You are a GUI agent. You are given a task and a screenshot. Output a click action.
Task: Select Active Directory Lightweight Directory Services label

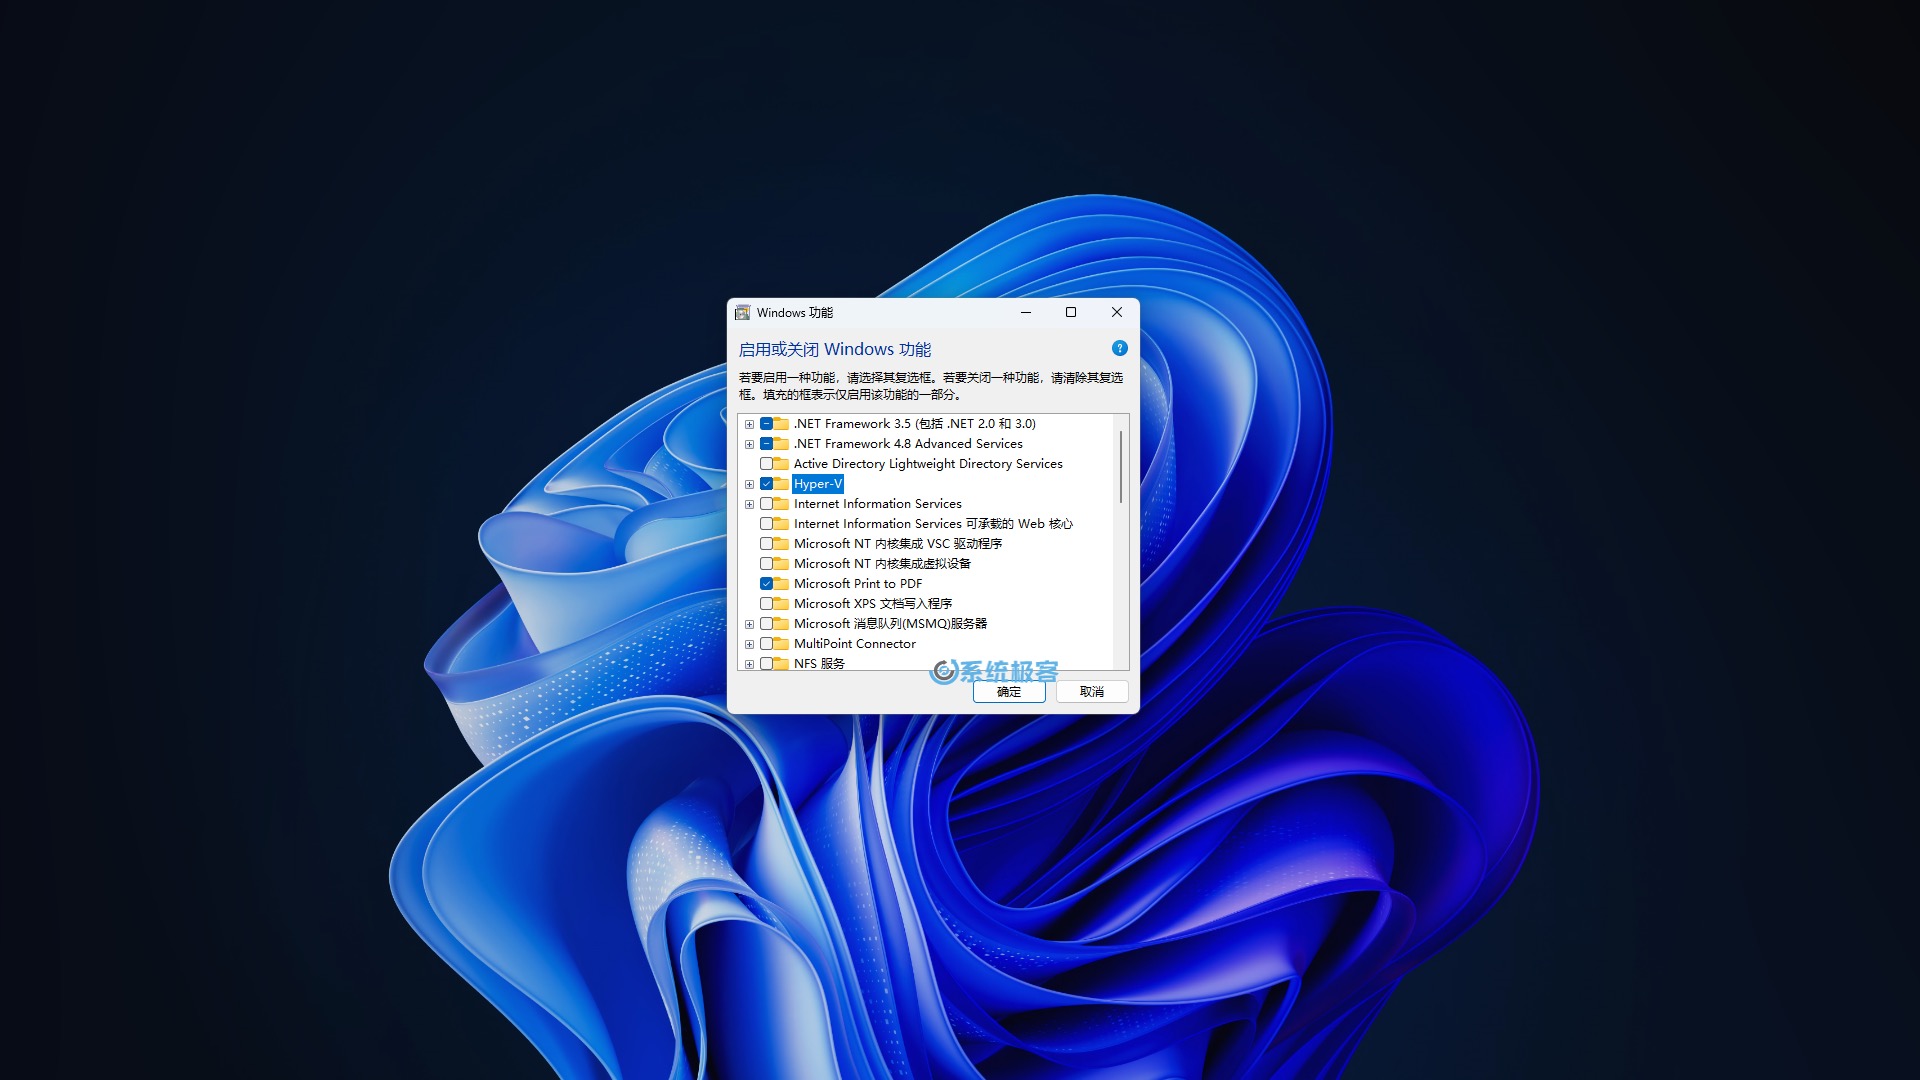[x=928, y=464]
